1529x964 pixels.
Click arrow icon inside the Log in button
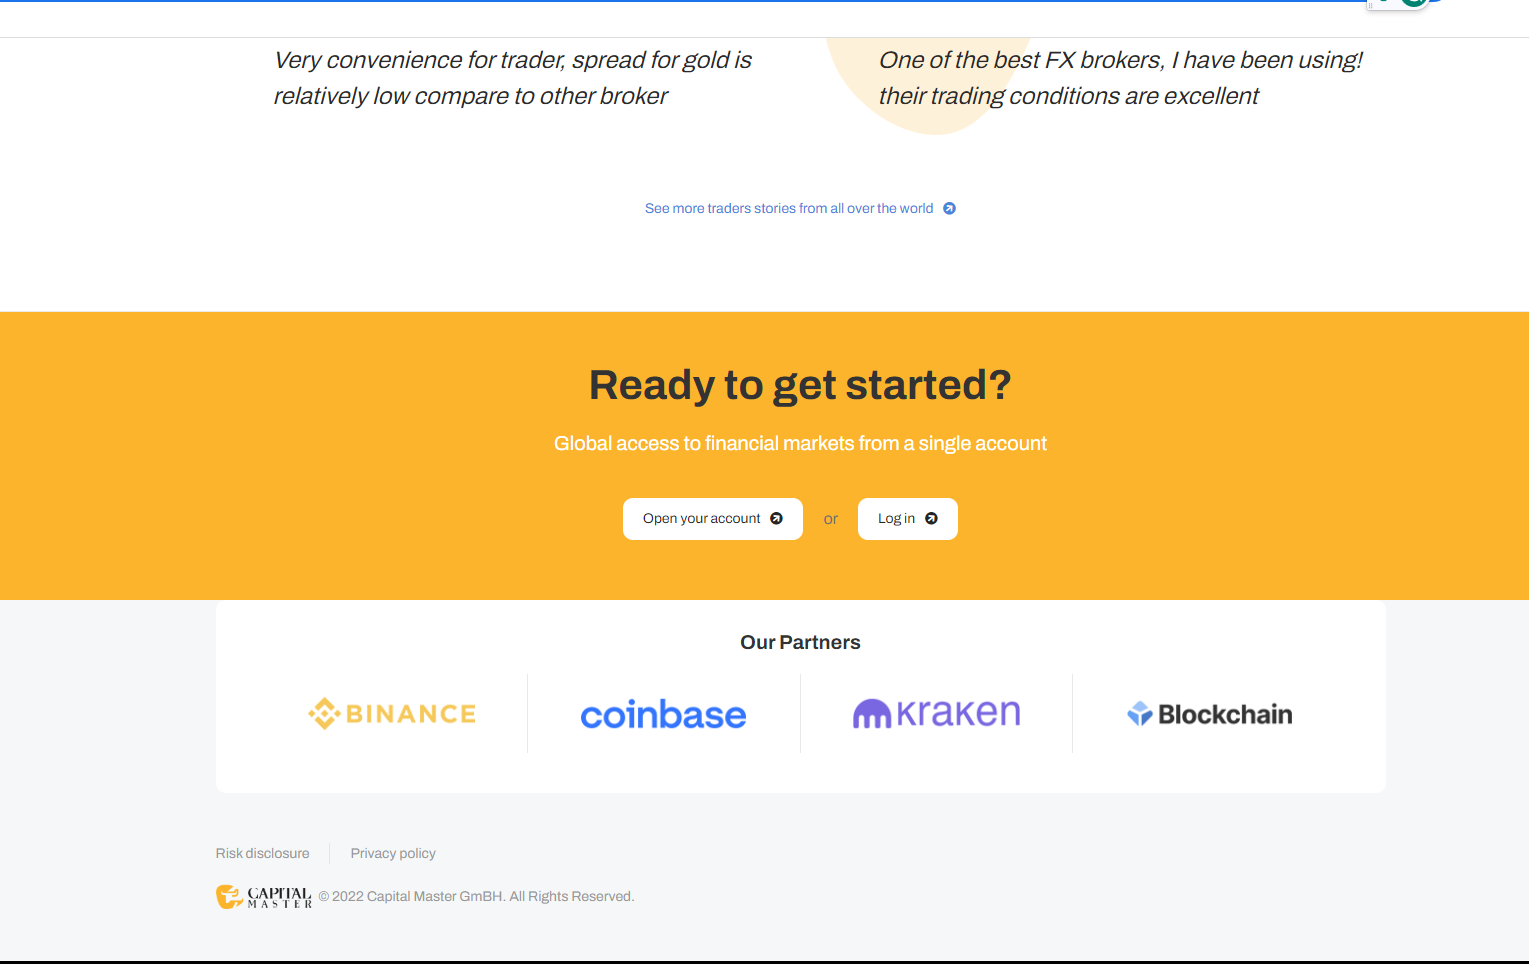(x=931, y=518)
